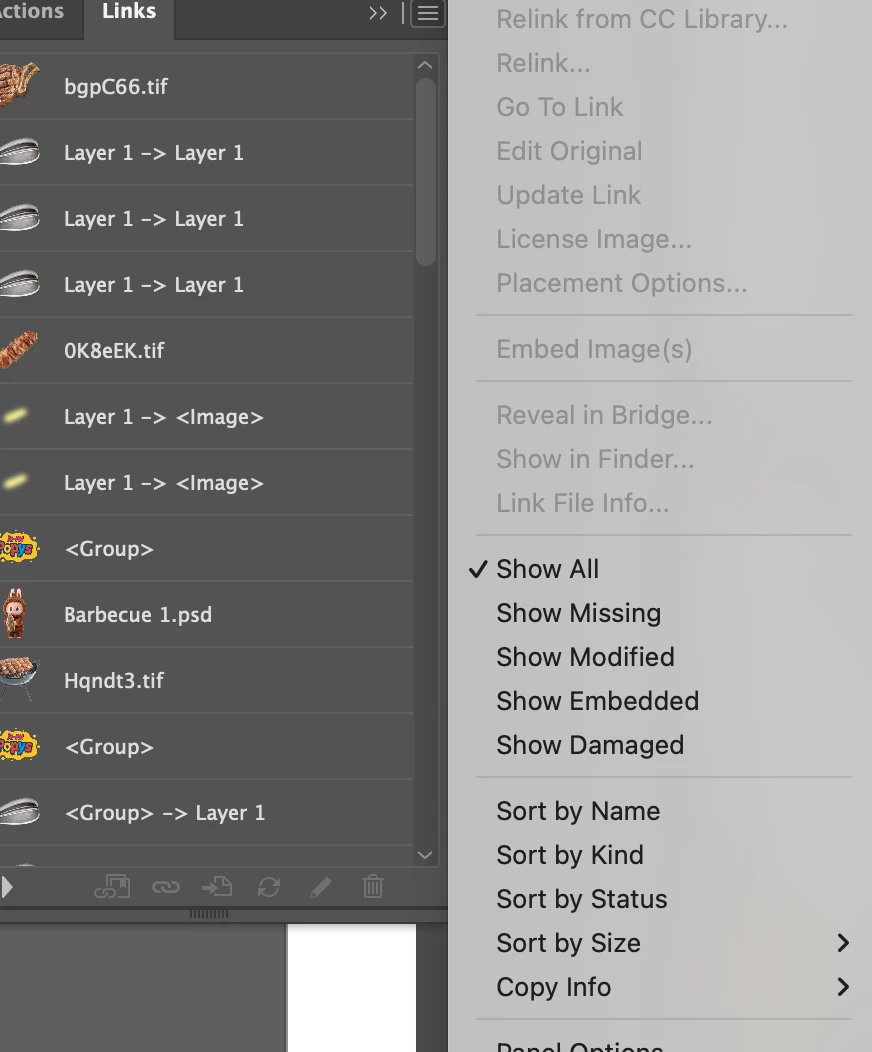Switch to the Links tab
The width and height of the screenshot is (872, 1052).
click(x=129, y=11)
